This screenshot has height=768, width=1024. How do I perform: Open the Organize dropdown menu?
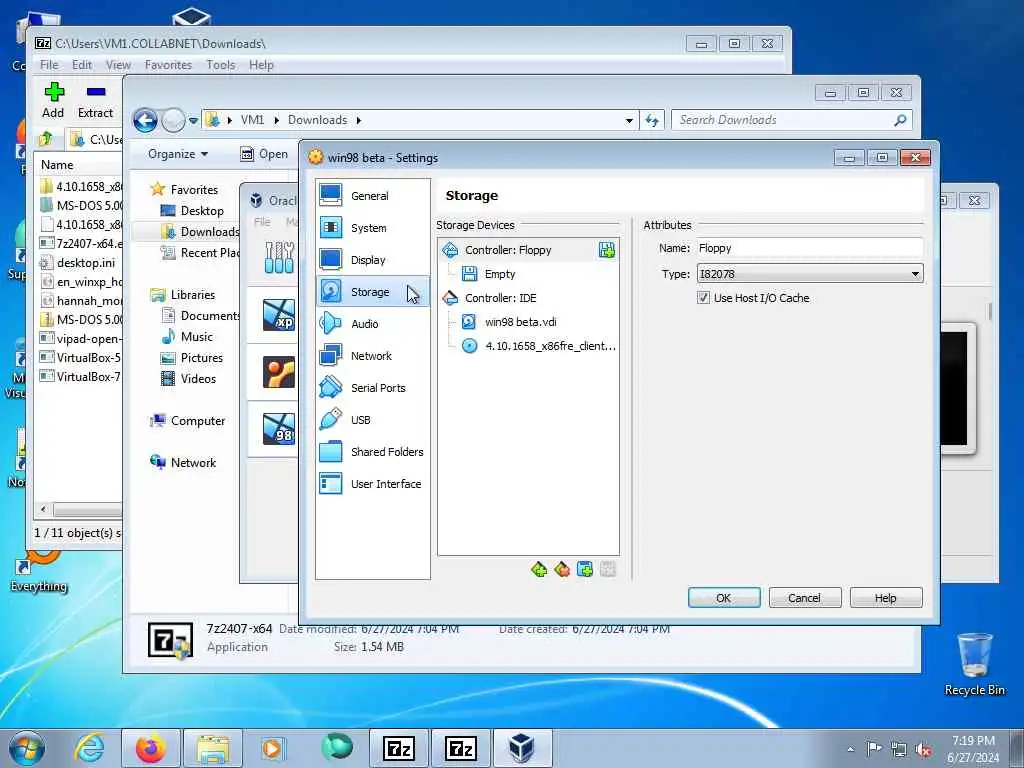pos(178,154)
